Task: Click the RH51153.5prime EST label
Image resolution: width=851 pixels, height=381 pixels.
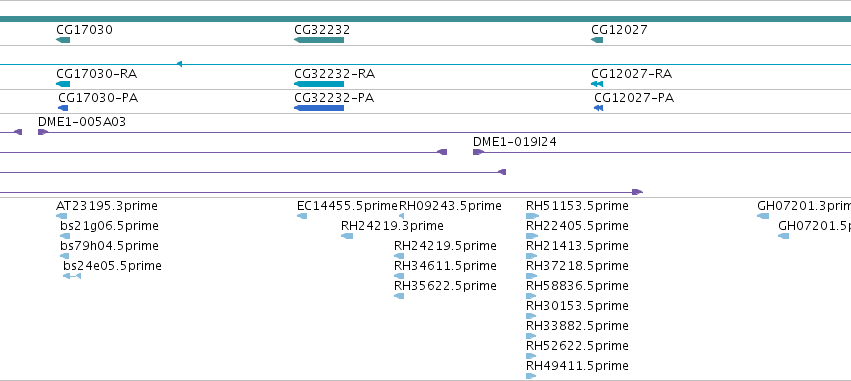Action: coord(577,206)
